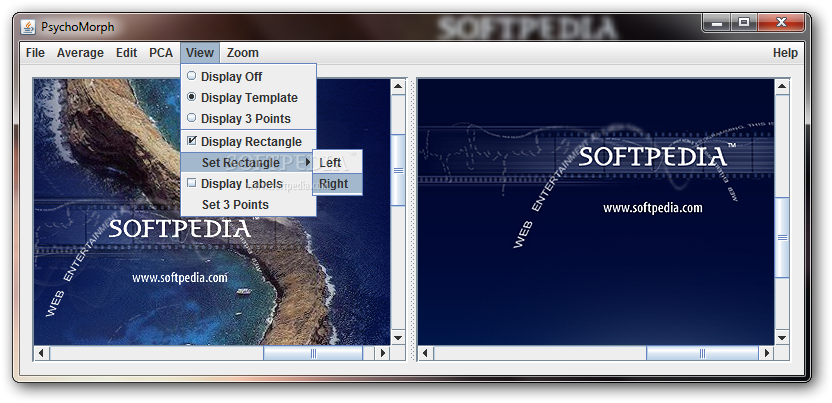
Task: Click the right panel's horizontal scrollbar thumb
Action: point(702,353)
